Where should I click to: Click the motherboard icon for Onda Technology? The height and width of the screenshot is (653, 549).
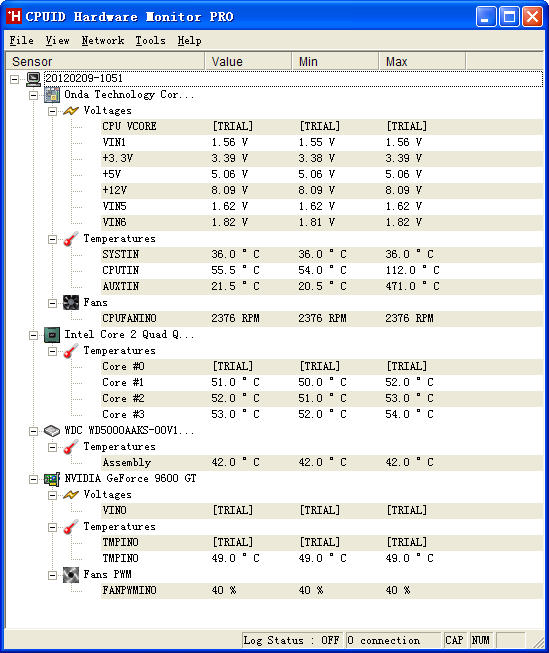point(52,95)
